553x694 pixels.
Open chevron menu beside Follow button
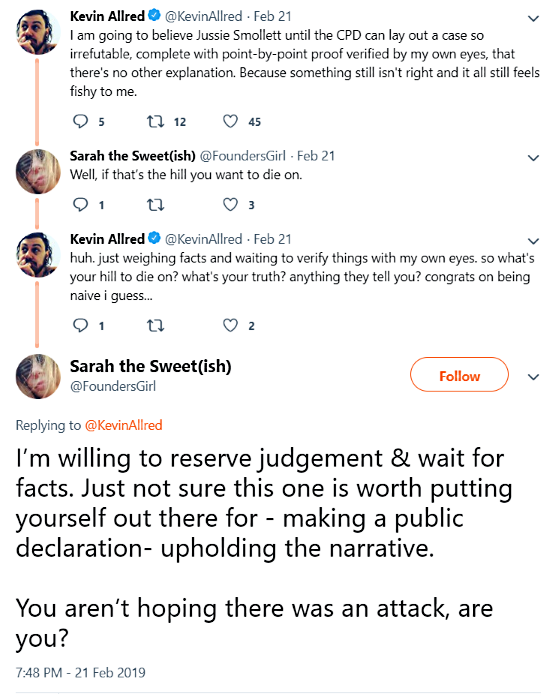(534, 377)
